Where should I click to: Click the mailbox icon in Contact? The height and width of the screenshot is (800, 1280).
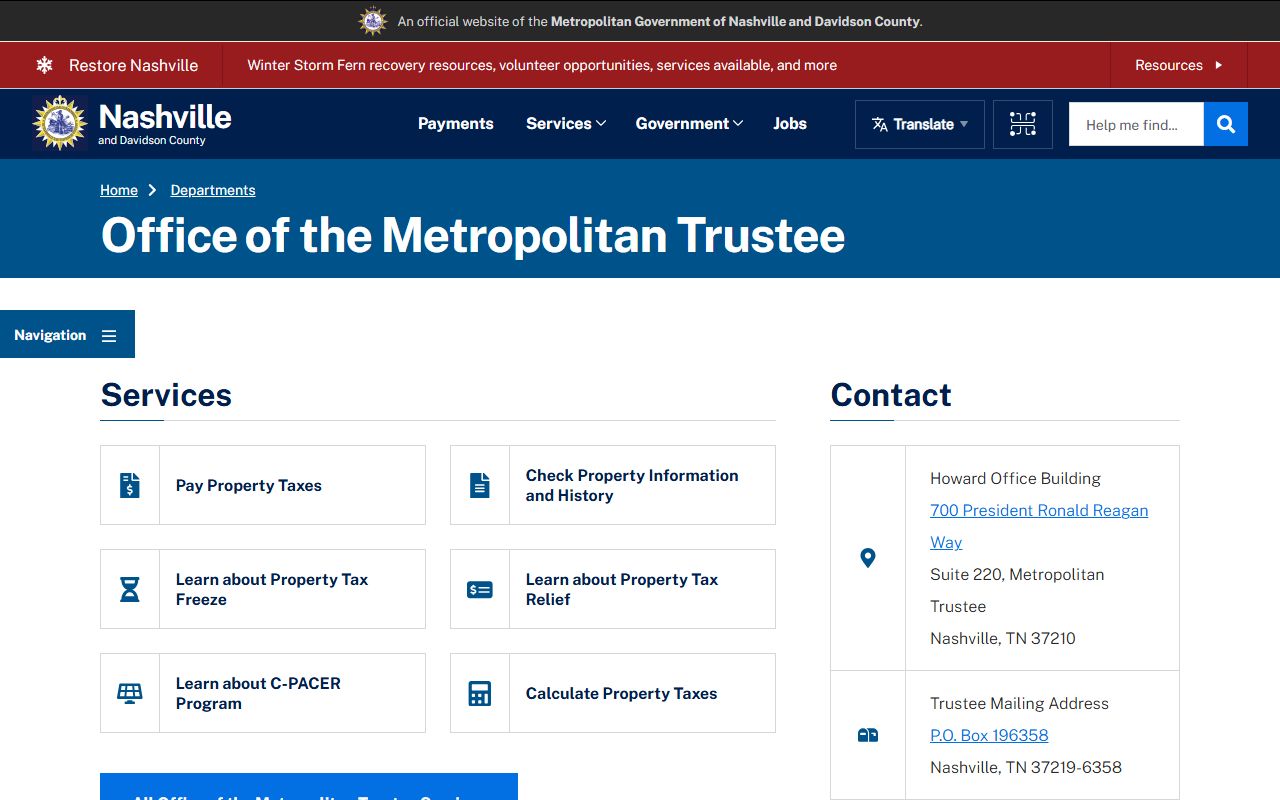pyautogui.click(x=868, y=735)
